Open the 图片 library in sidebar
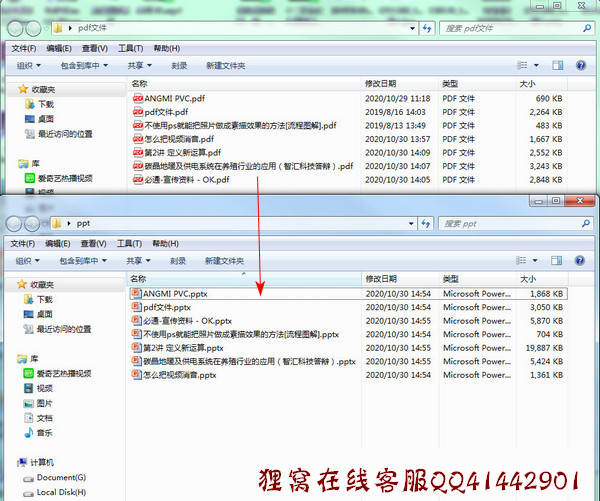The image size is (600, 501). tap(44, 403)
